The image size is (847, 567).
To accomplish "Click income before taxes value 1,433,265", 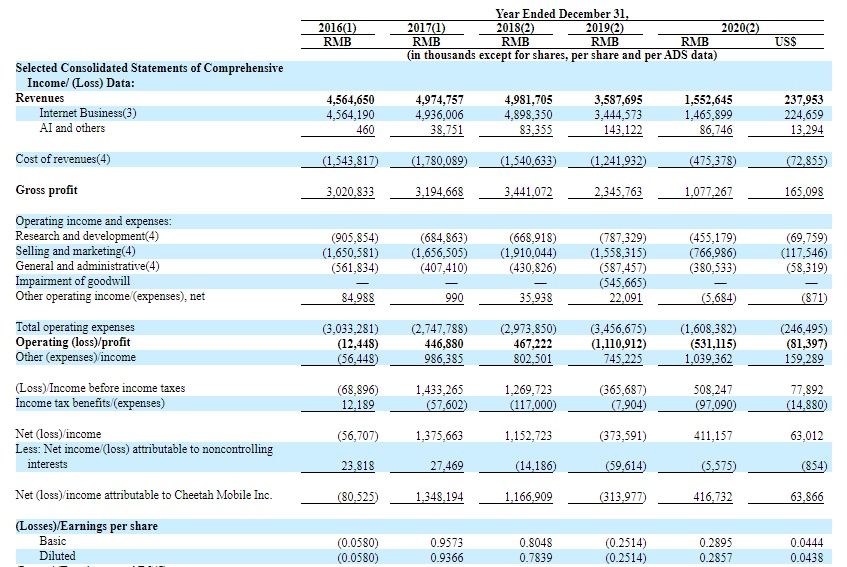I will pyautogui.click(x=439, y=390).
